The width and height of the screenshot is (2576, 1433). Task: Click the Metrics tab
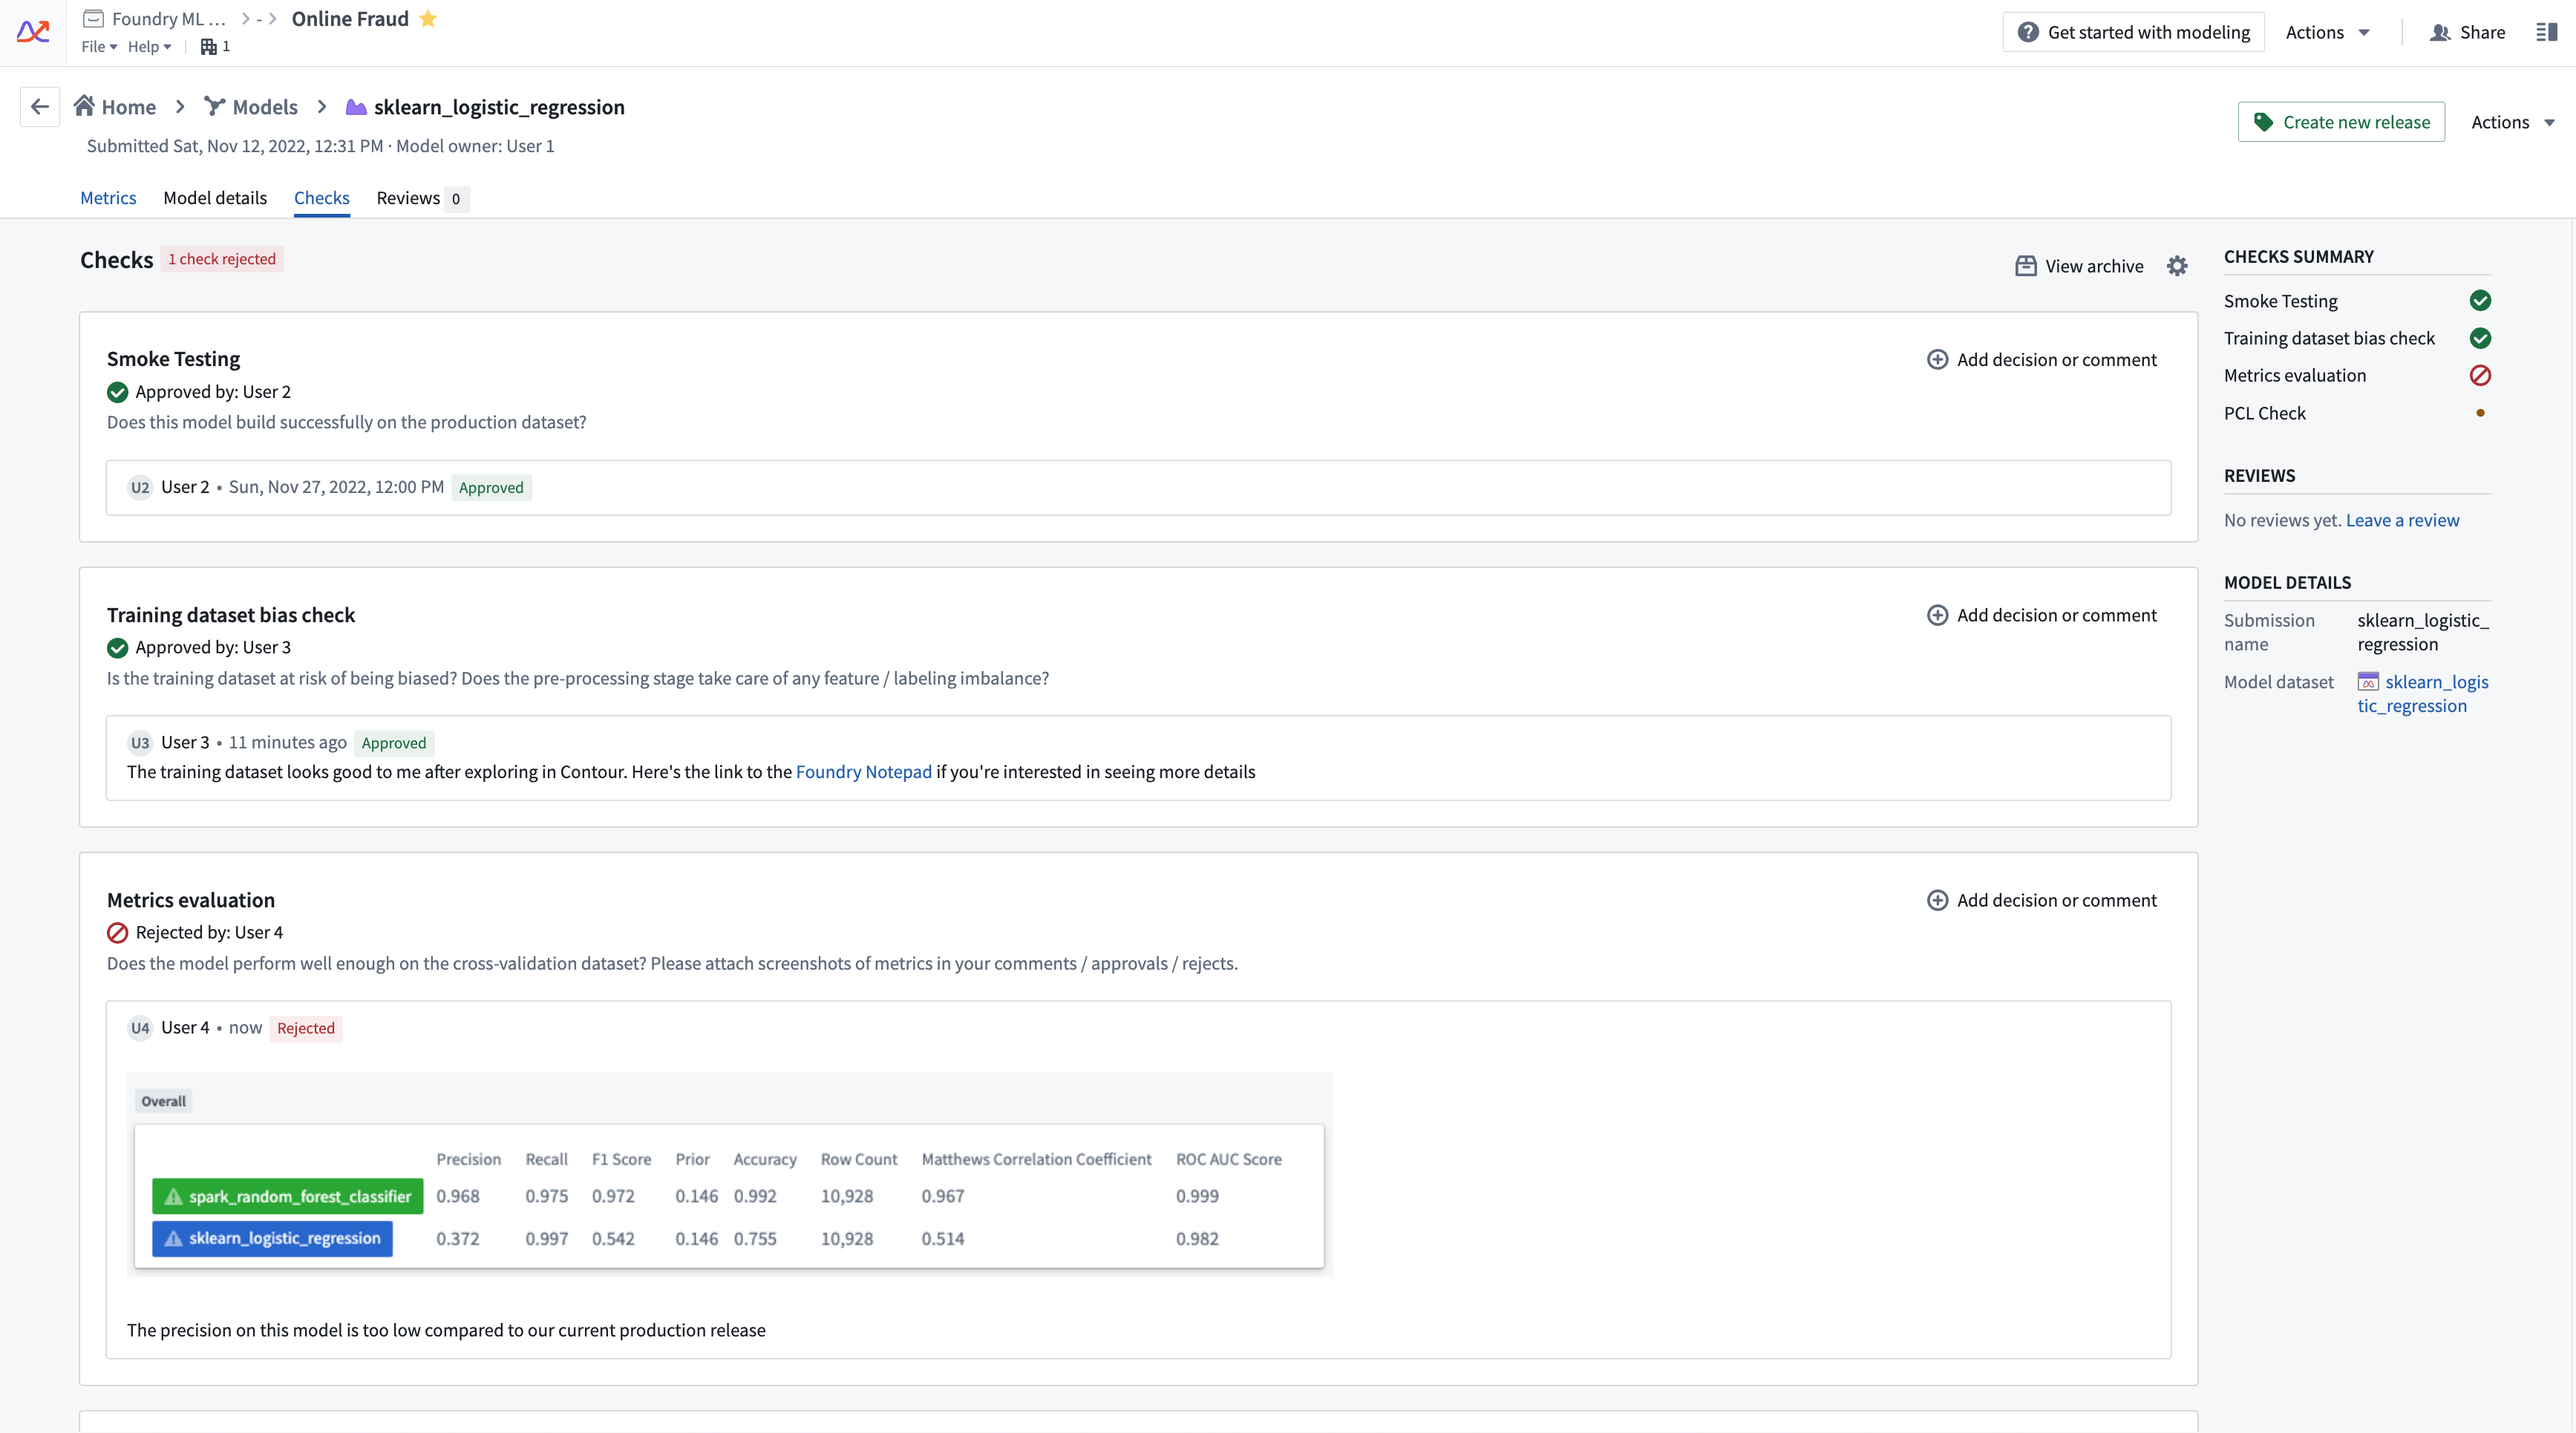(109, 198)
